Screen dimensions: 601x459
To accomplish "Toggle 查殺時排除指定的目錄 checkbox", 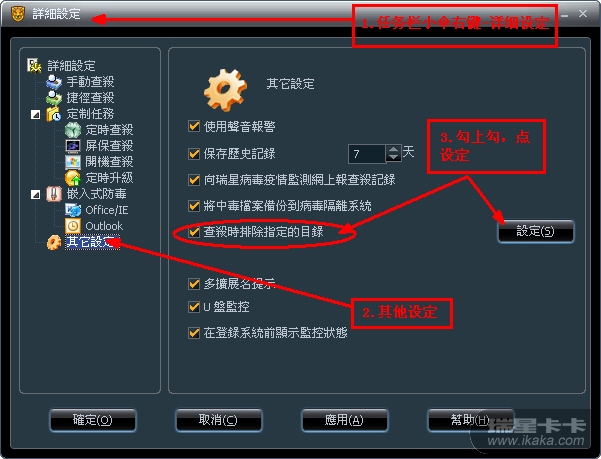I will 194,232.
